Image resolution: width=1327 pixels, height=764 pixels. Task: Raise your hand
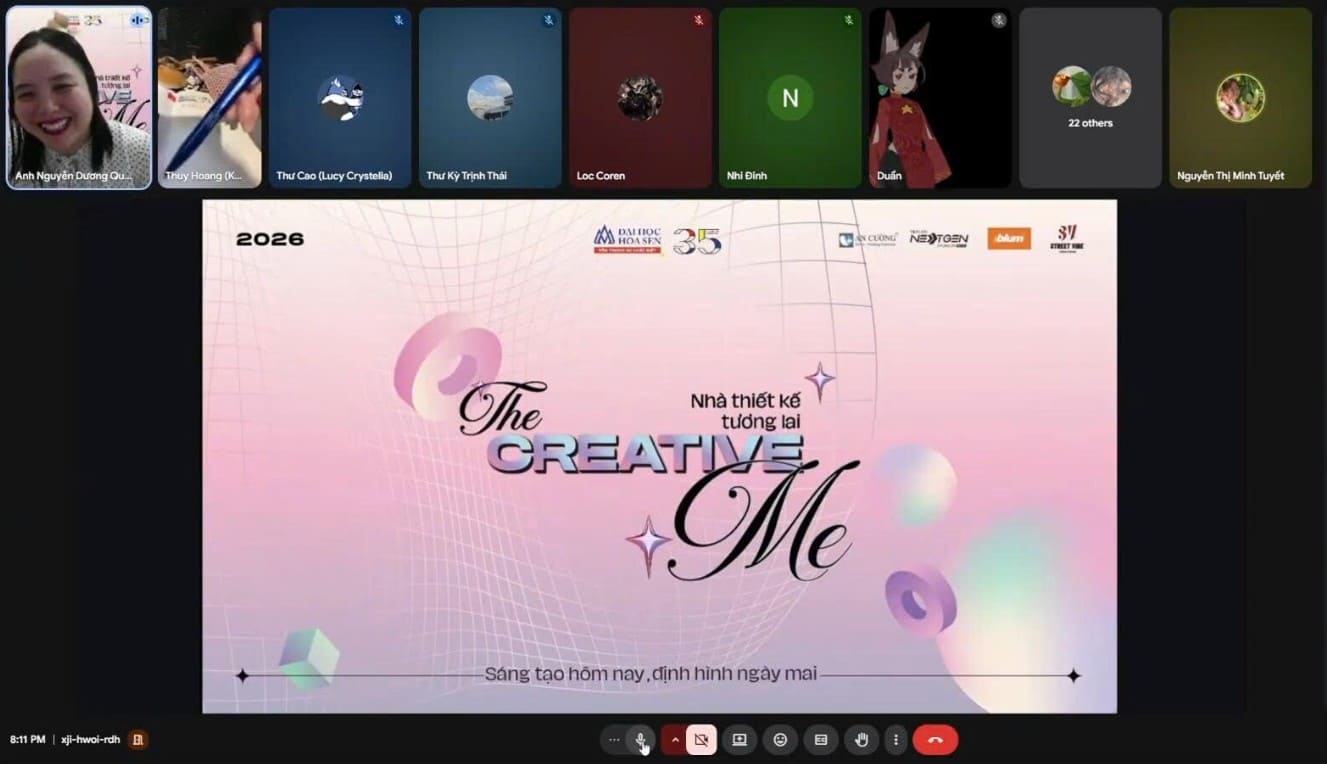(861, 740)
